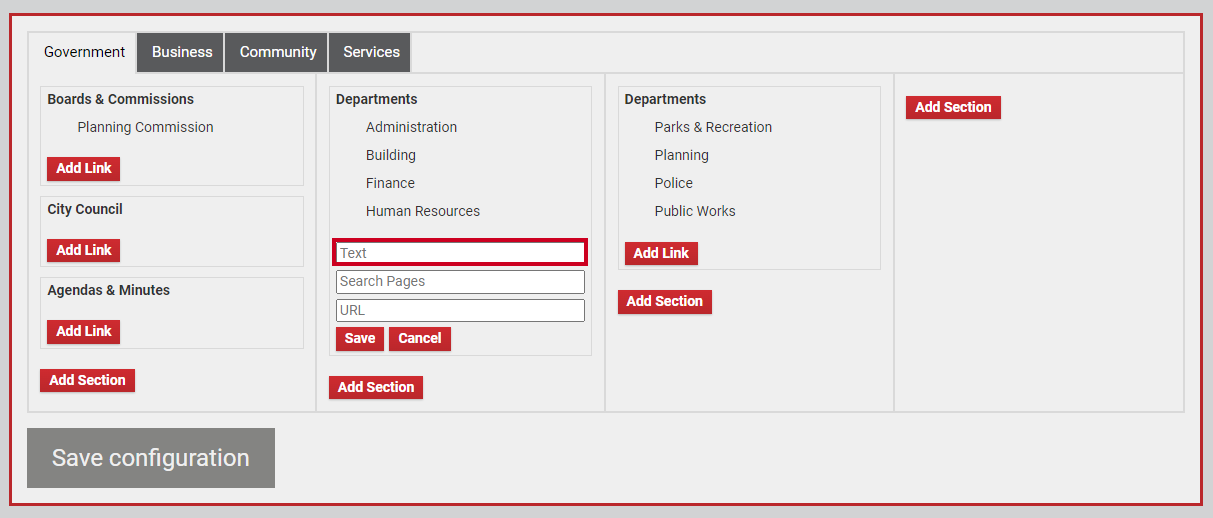Click the Boards & Commissions heading

121,99
